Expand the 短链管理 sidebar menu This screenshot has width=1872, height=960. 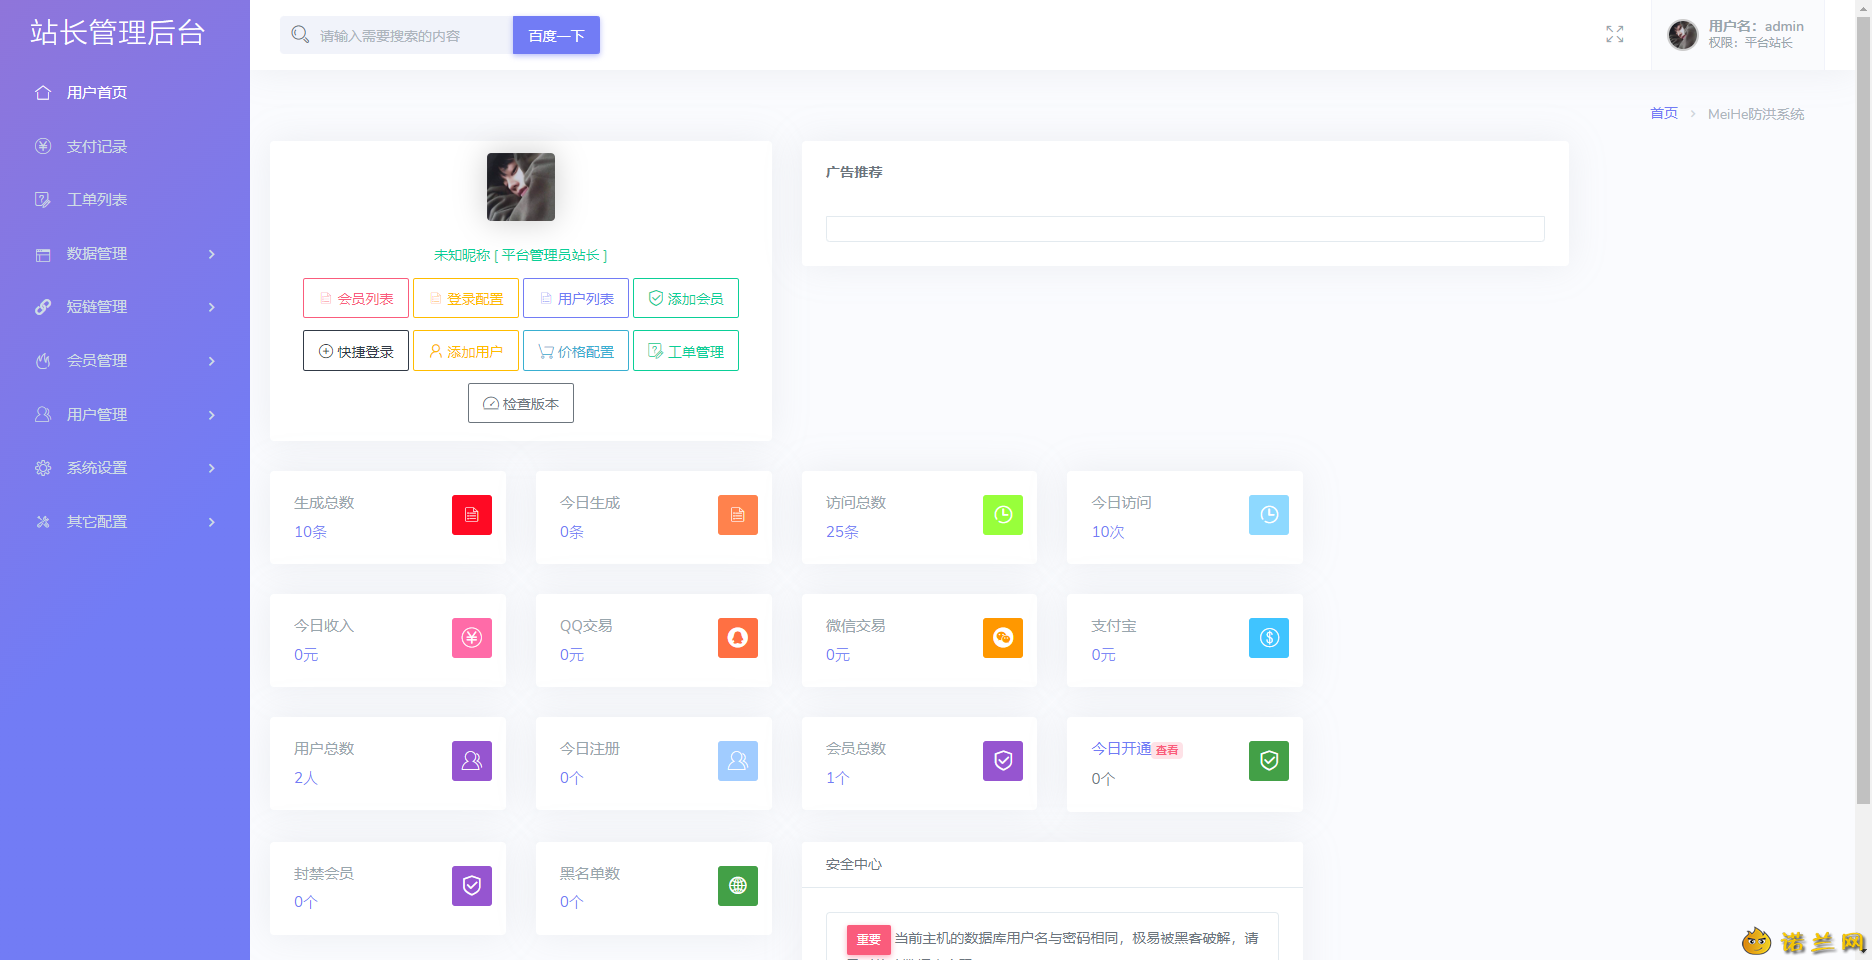coord(125,307)
